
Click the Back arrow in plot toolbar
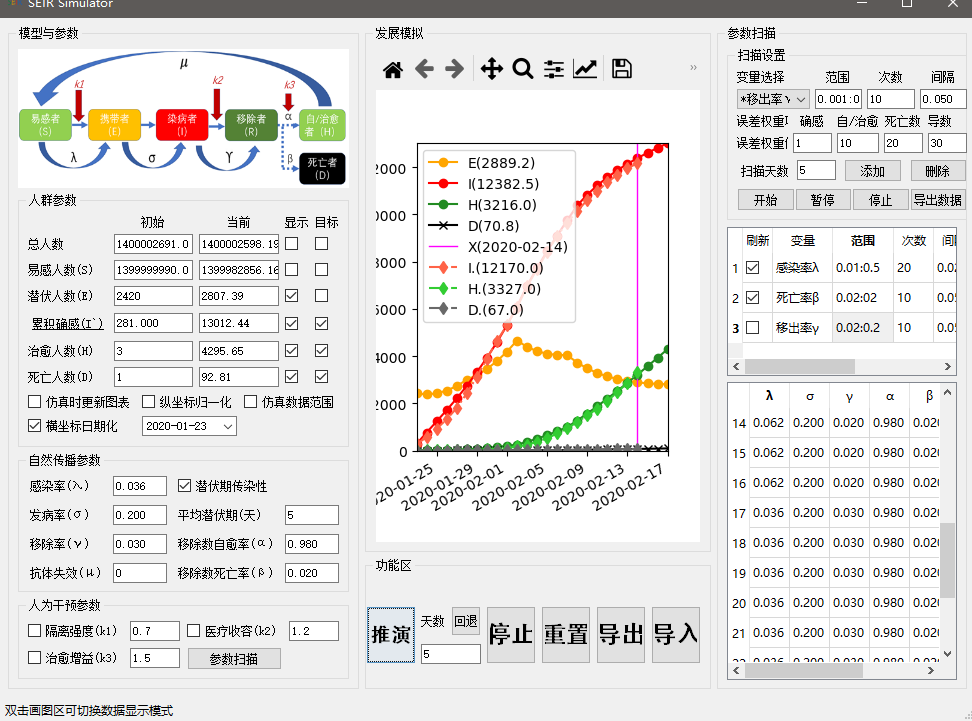424,69
